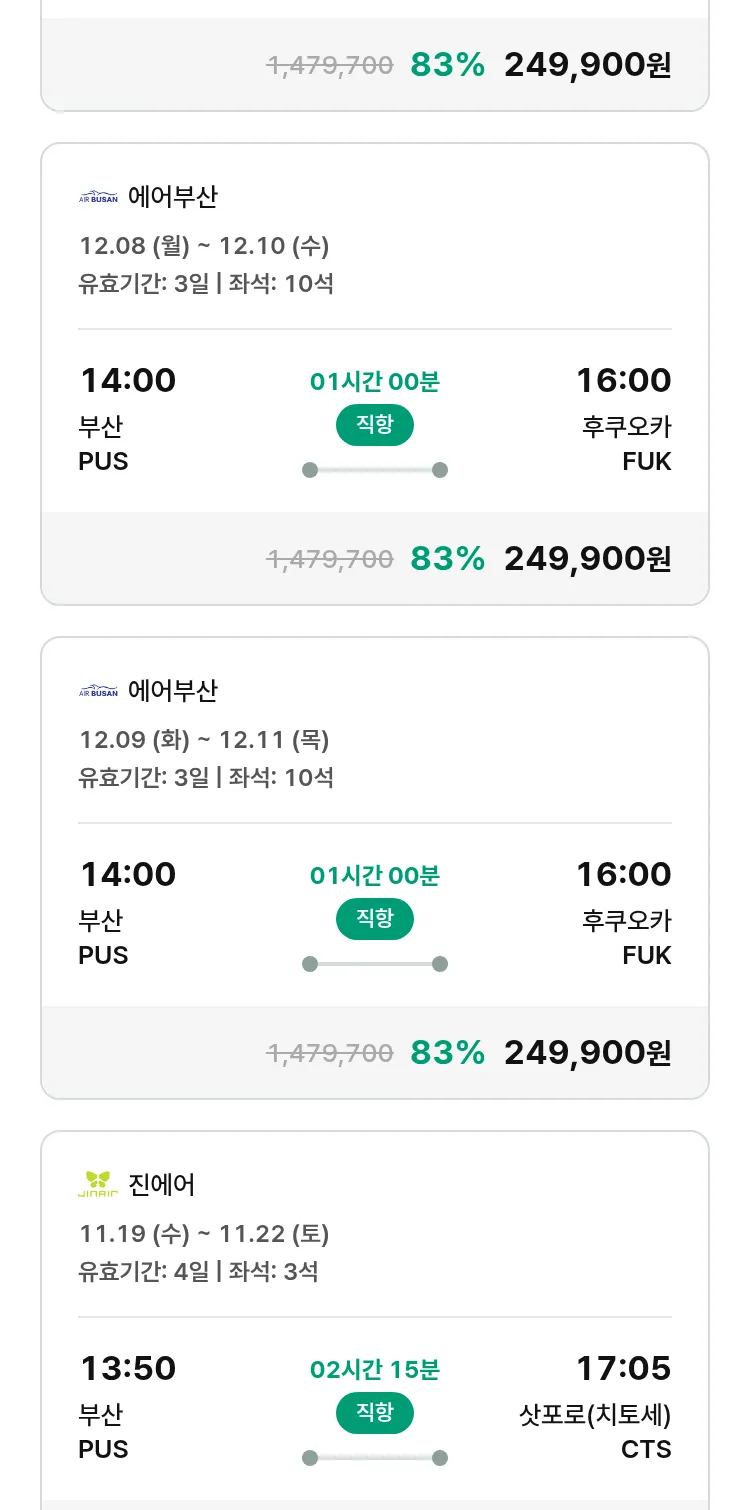Tap the 02시간 15분 flight duration
The height and width of the screenshot is (1510, 750).
point(375,1369)
